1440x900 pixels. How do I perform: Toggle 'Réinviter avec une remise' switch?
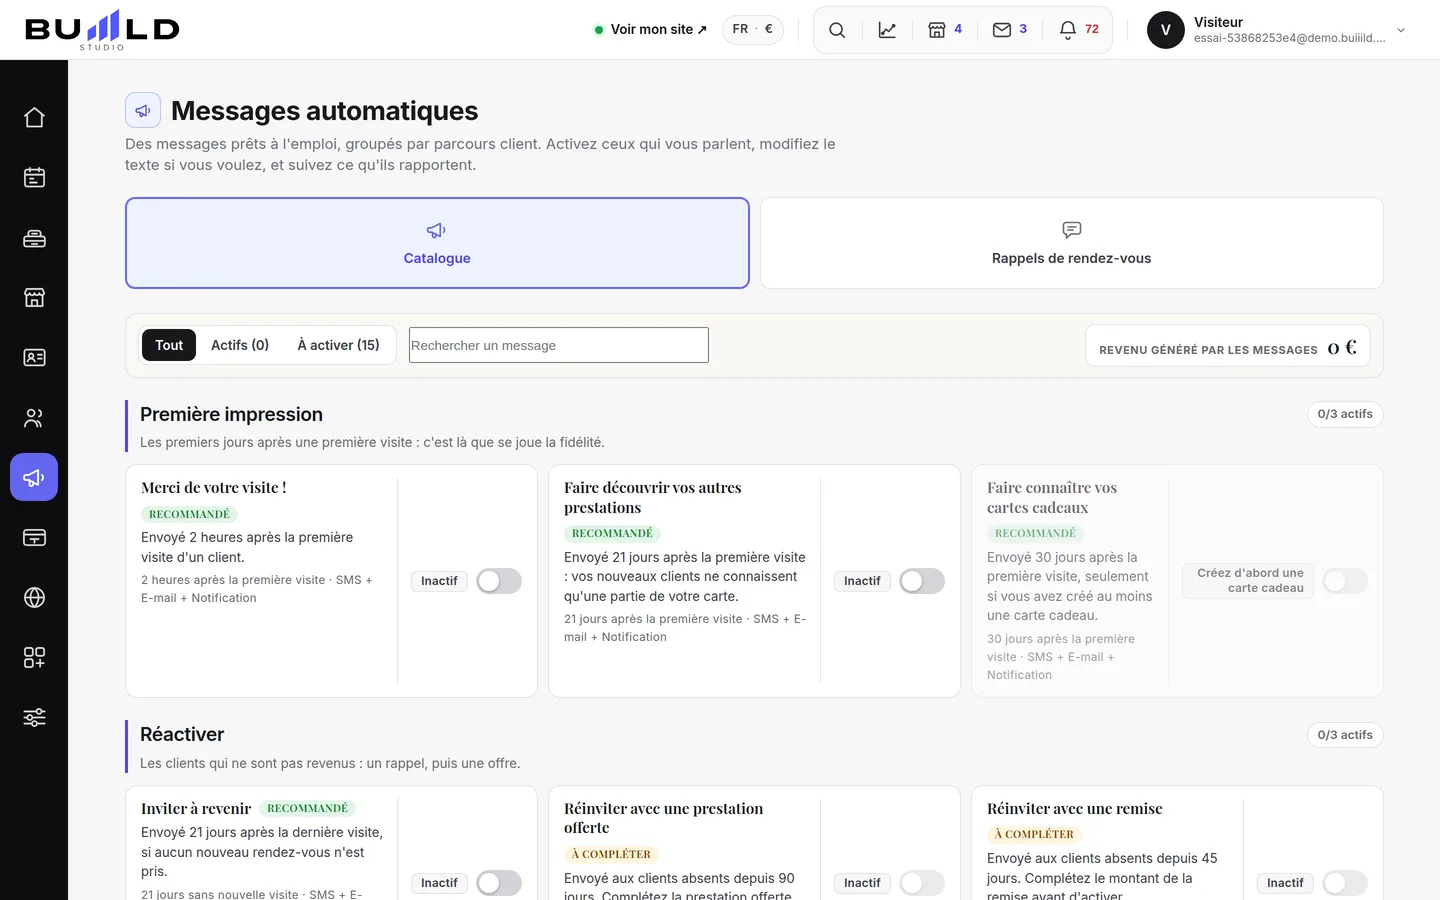click(1345, 883)
